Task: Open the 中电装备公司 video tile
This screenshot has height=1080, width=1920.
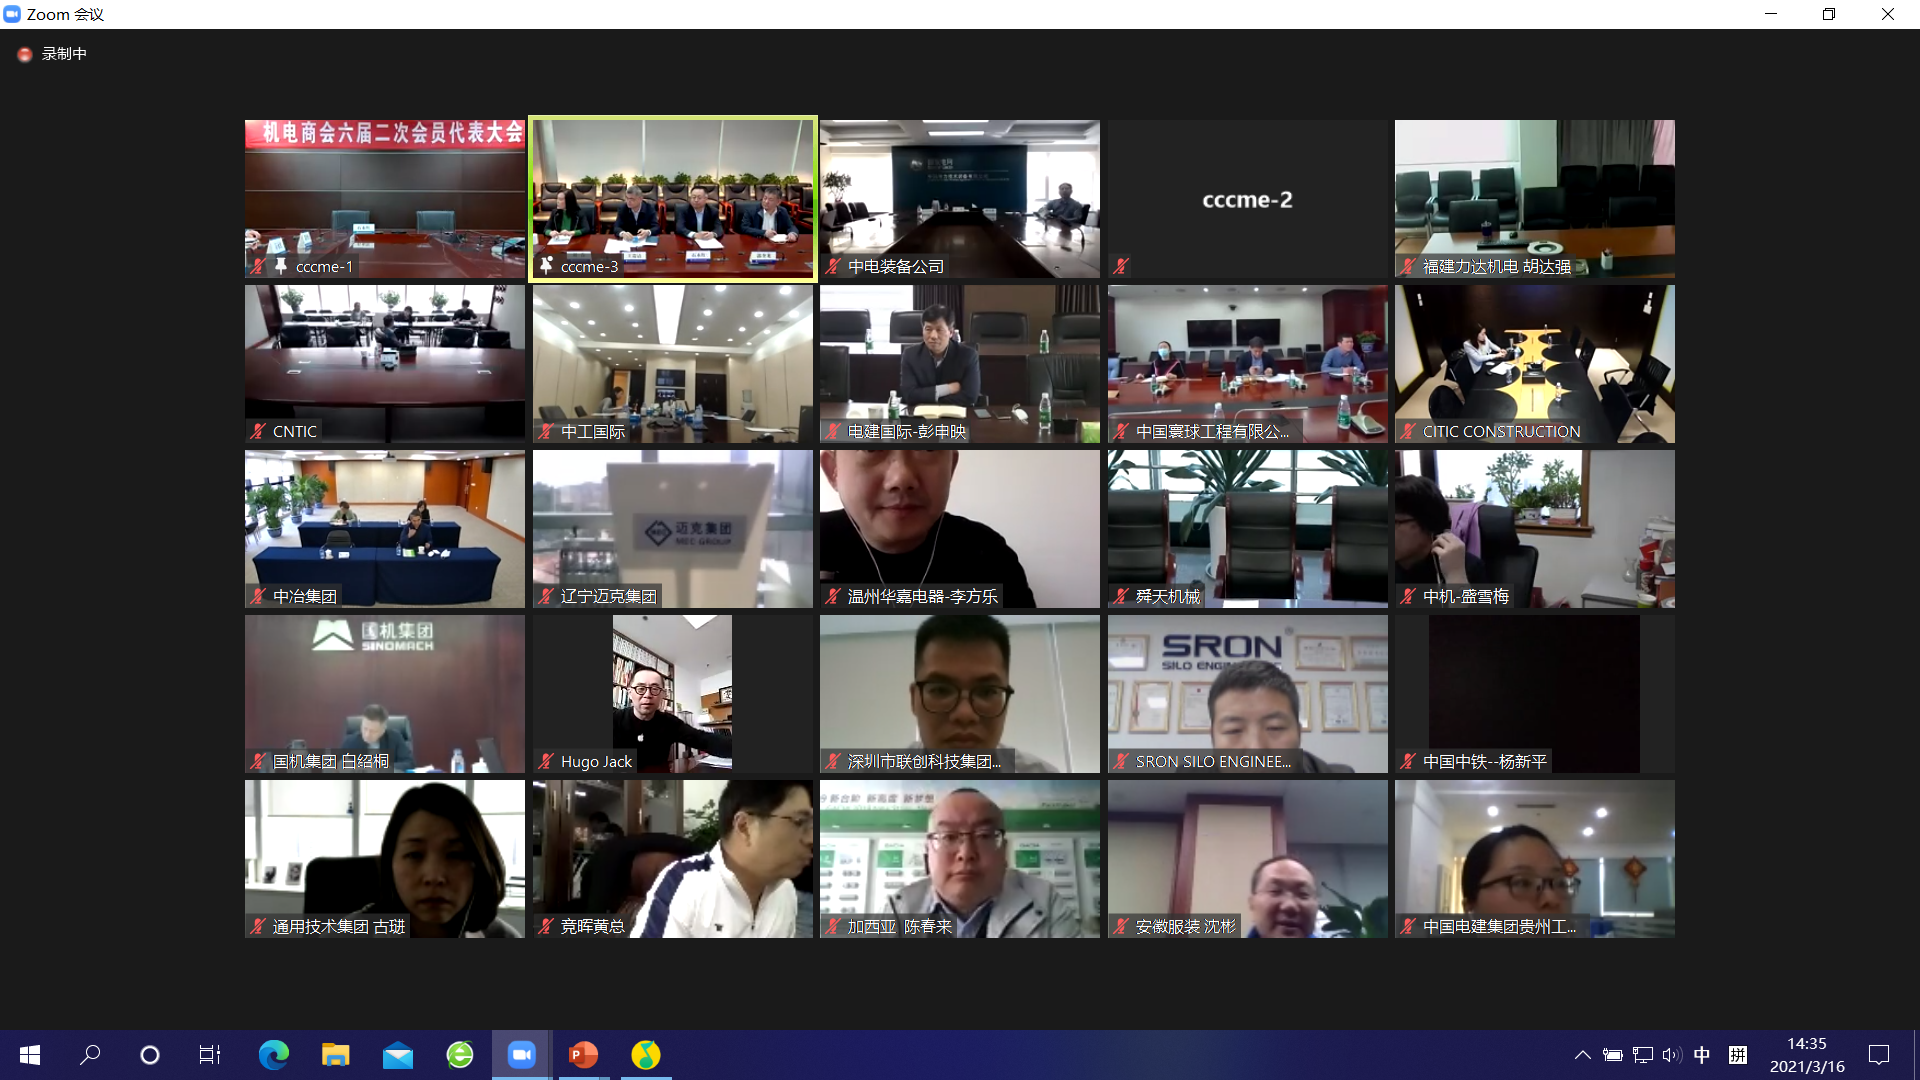Action: (960, 199)
